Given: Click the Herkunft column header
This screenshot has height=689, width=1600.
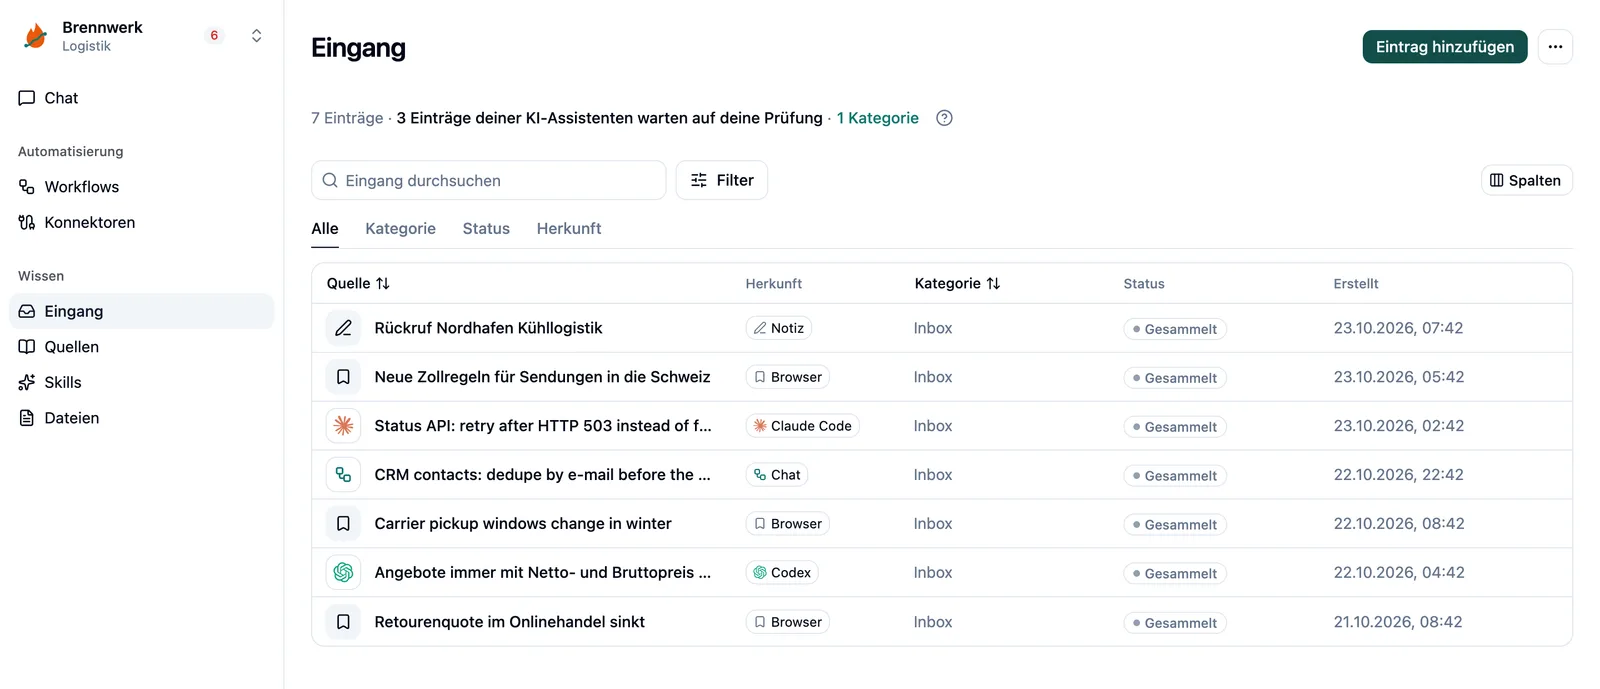Looking at the screenshot, I should coord(774,284).
